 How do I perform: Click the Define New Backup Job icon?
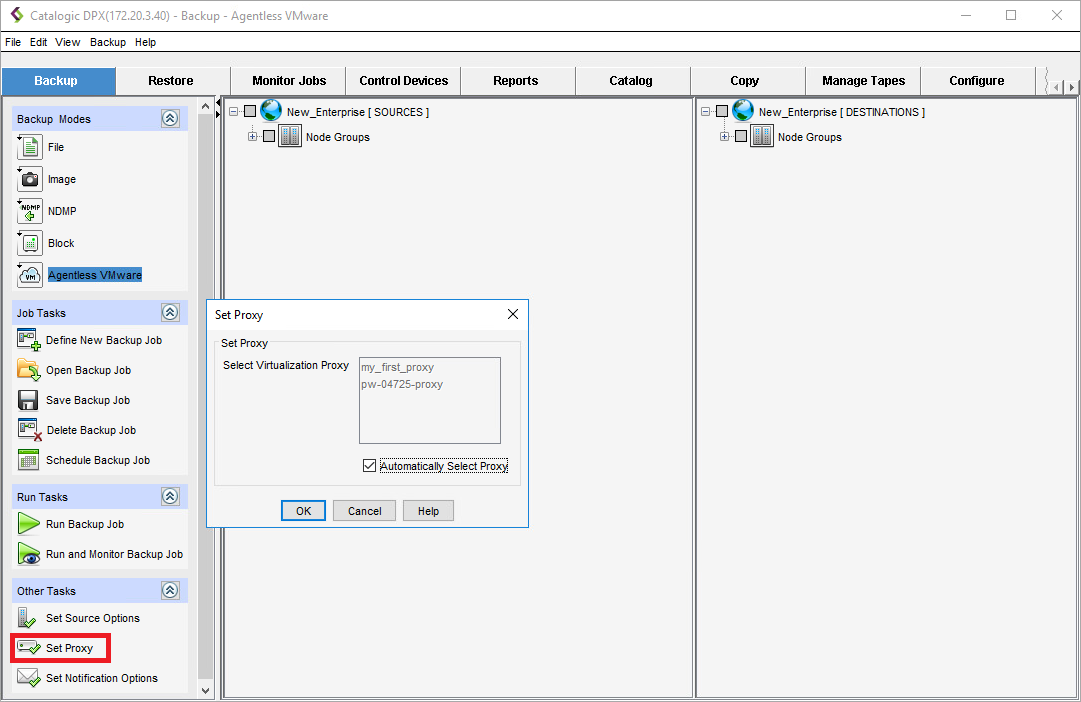[x=29, y=341]
